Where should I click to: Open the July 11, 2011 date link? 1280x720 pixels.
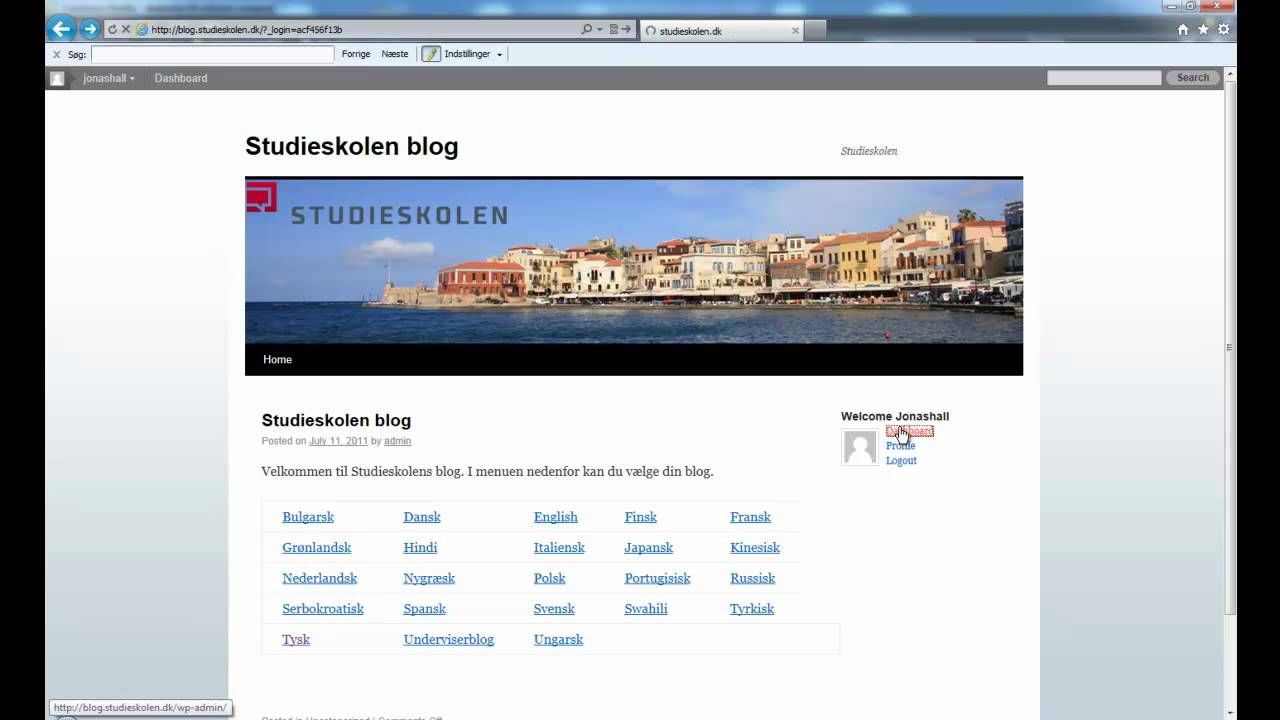[338, 441]
